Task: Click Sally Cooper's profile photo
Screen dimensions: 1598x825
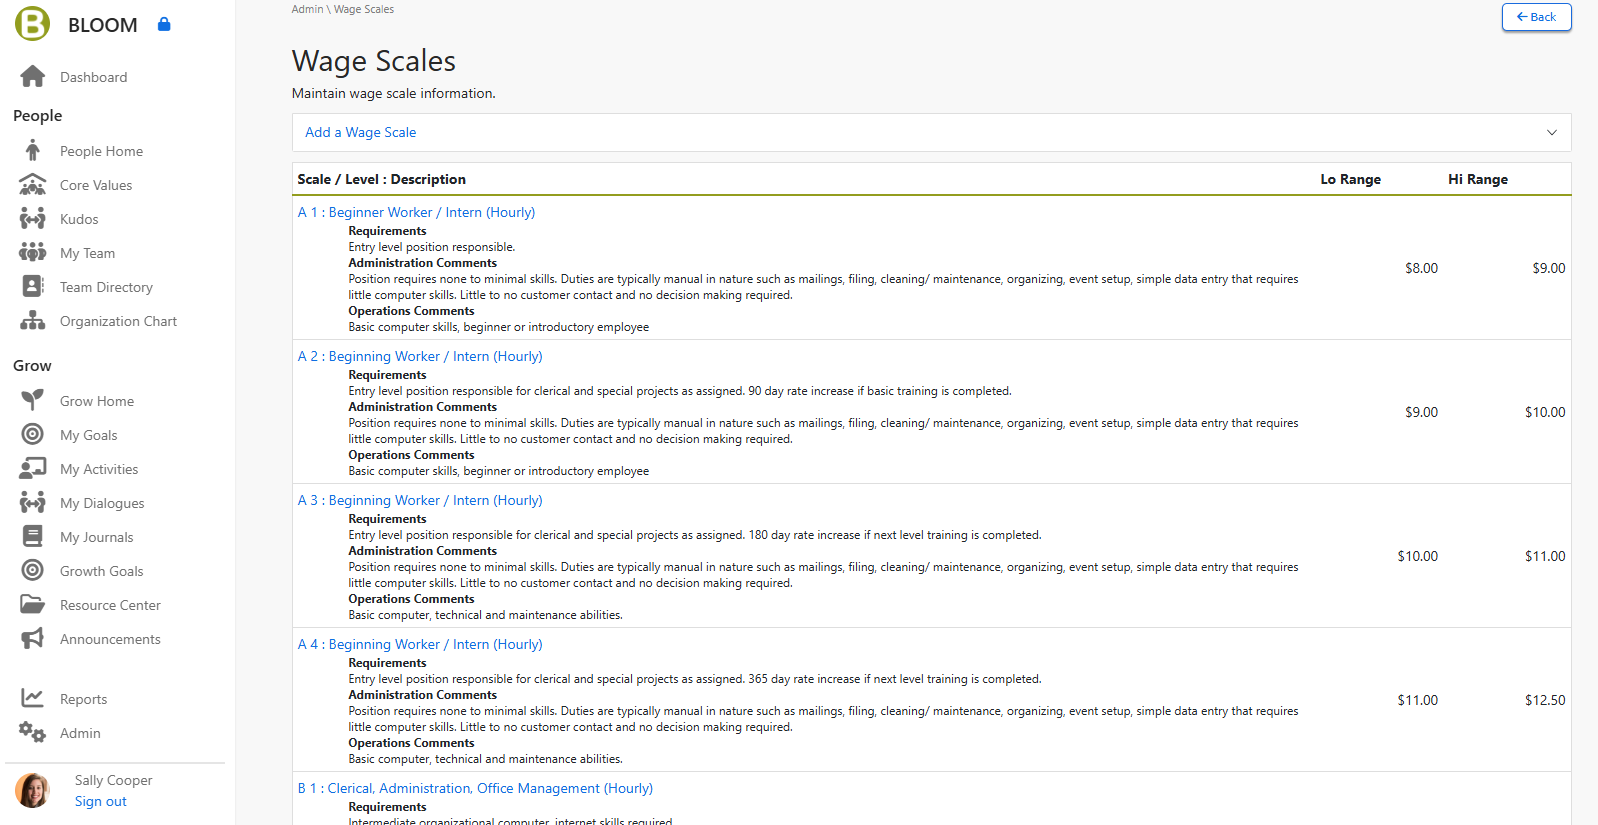Action: [x=32, y=790]
